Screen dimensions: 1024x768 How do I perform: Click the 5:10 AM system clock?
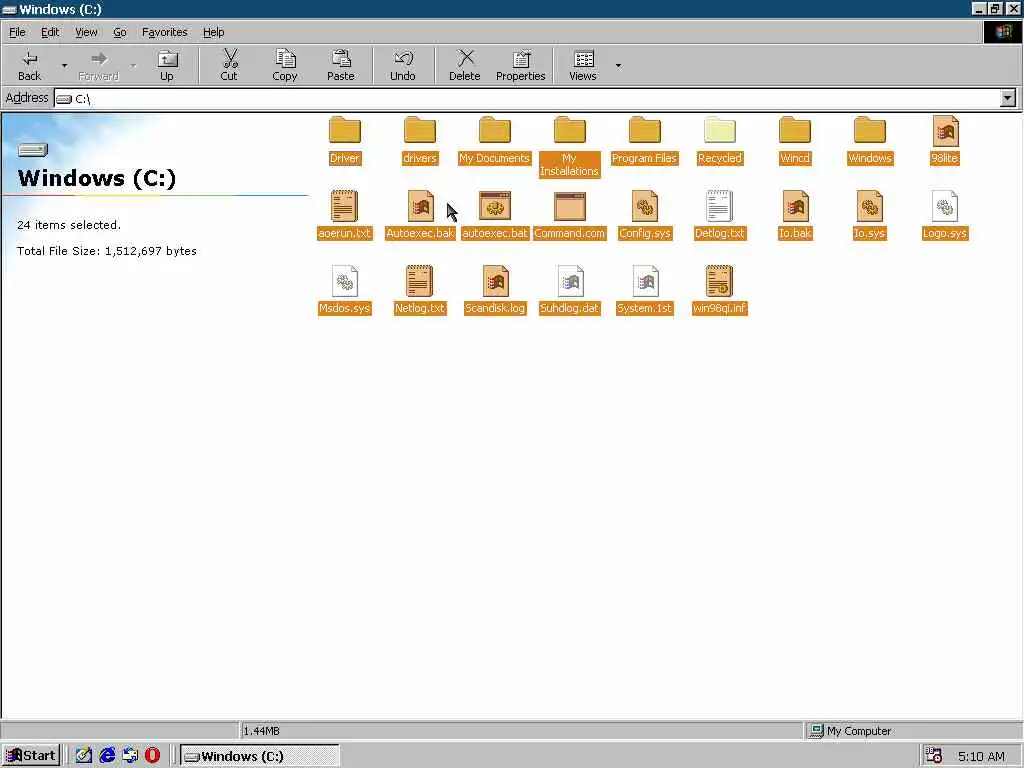pyautogui.click(x=981, y=756)
